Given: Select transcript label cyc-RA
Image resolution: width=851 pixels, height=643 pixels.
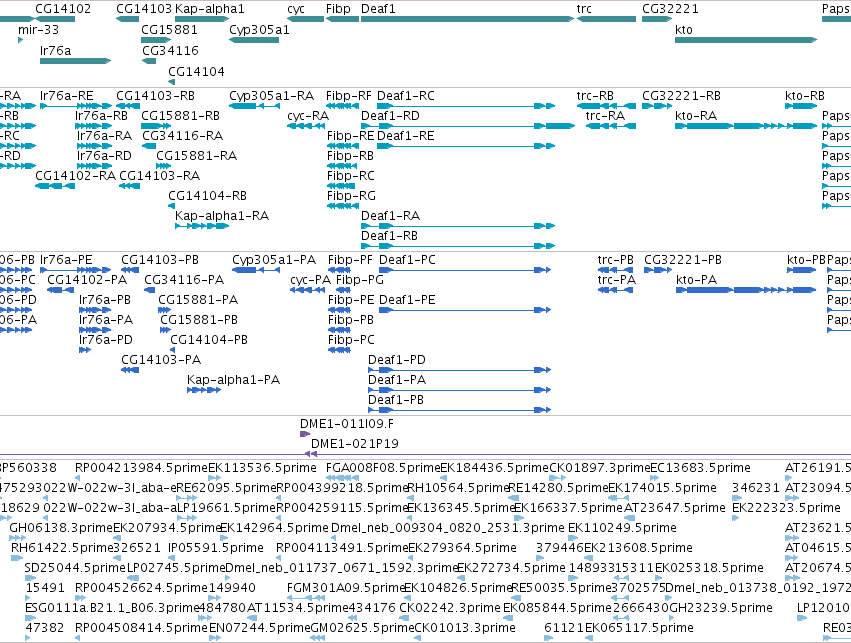Looking at the screenshot, I should coord(308,116).
